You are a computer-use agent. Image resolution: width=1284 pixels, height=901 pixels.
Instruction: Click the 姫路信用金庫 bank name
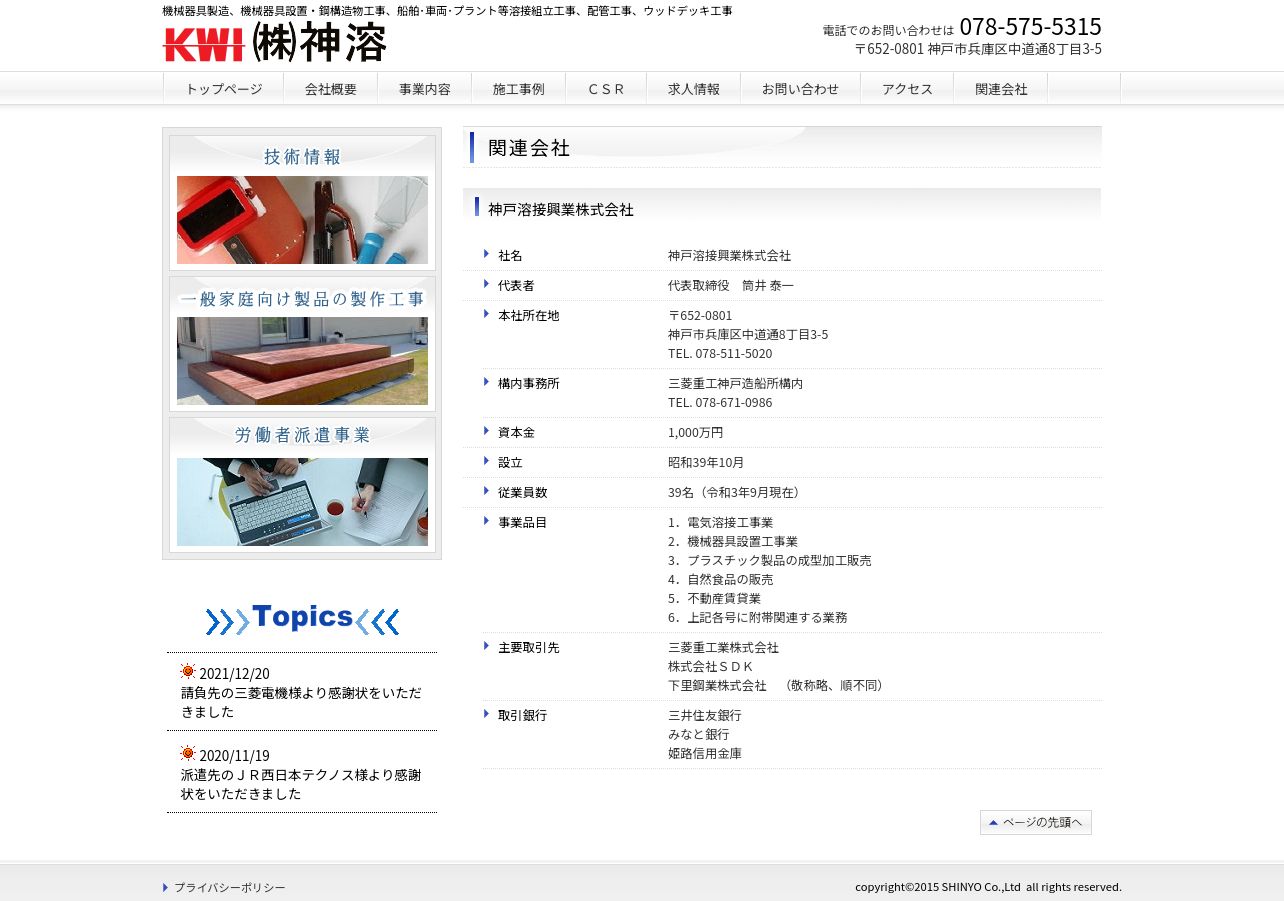tap(705, 753)
